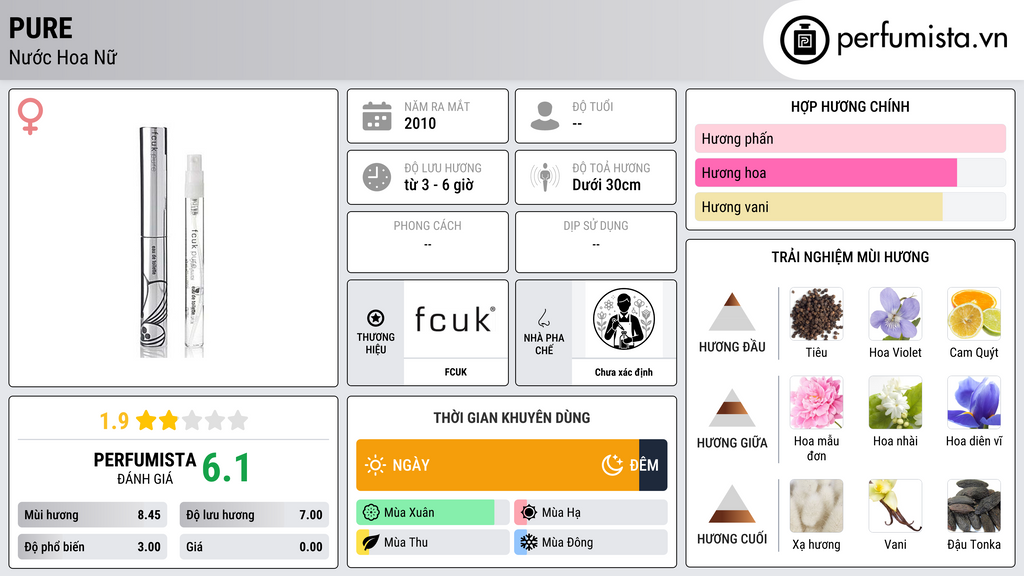Image resolution: width=1024 pixels, height=576 pixels.
Task: Select the Mùa Xuân season bar
Action: tap(433, 513)
